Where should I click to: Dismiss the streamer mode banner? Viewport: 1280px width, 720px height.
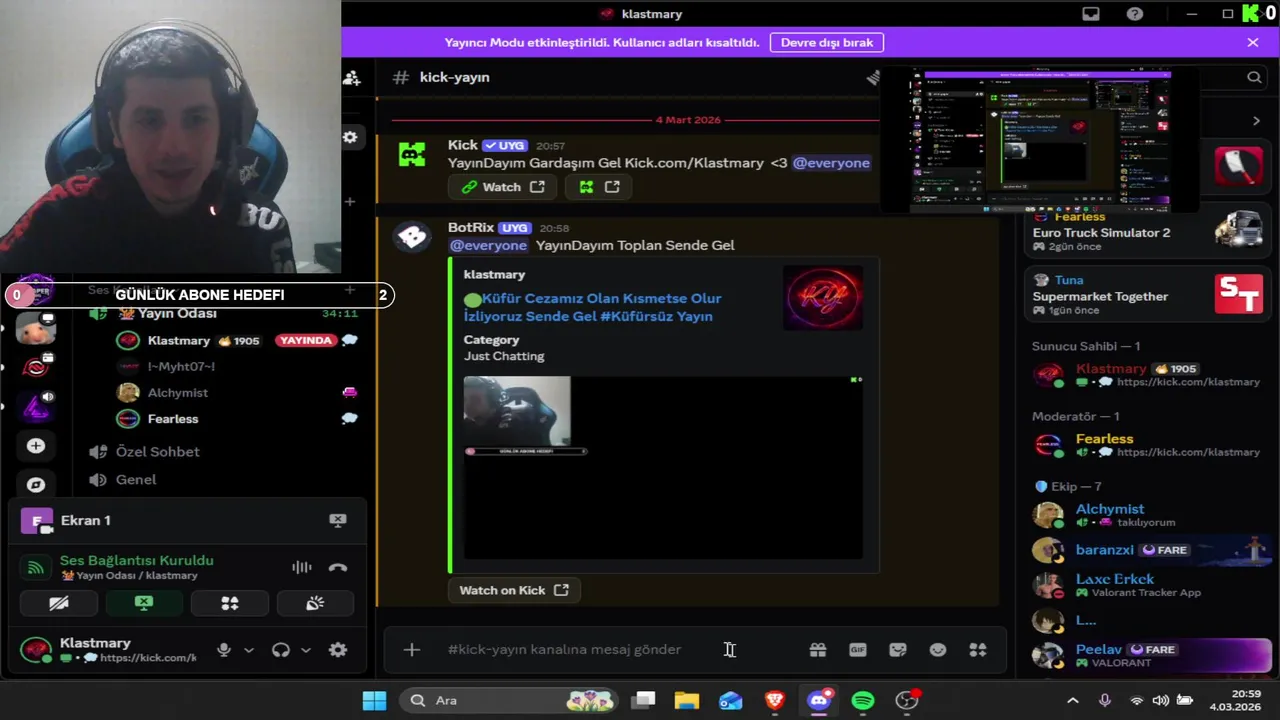click(1252, 43)
